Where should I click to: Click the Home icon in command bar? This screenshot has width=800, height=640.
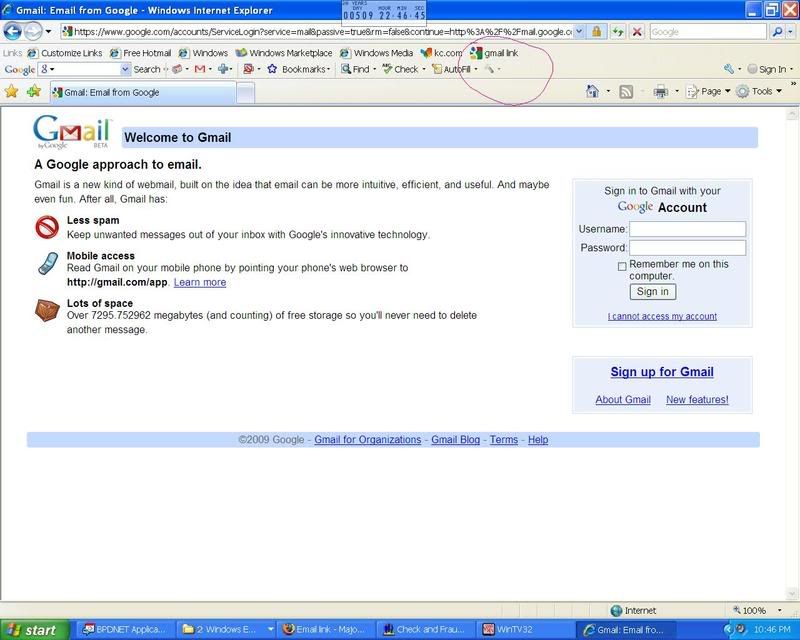click(592, 91)
